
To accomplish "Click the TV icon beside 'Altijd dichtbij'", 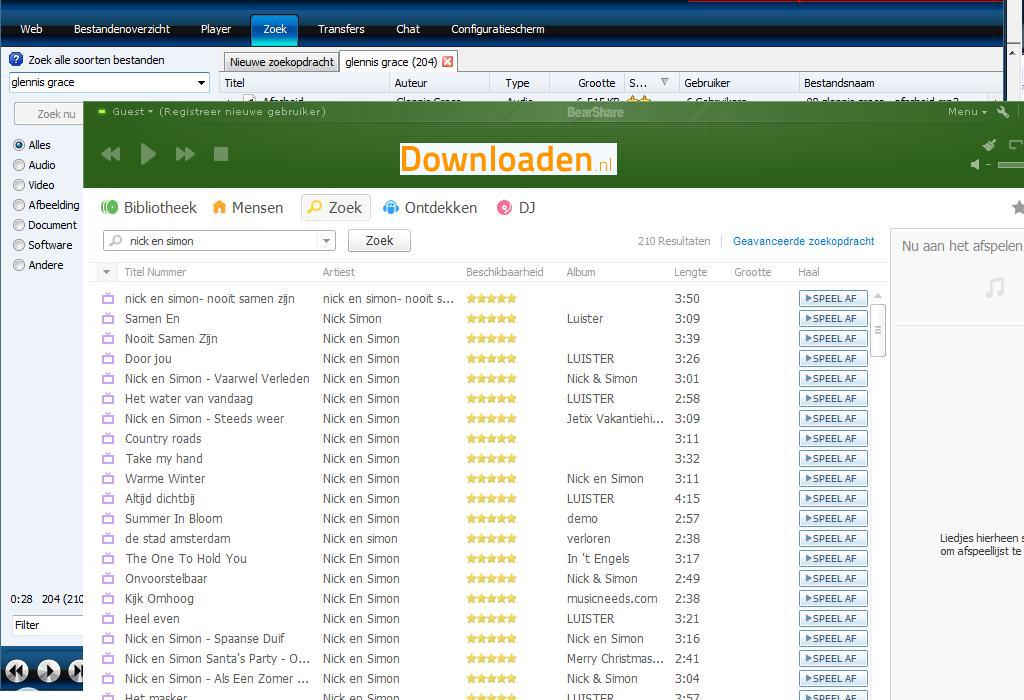I will [108, 499].
